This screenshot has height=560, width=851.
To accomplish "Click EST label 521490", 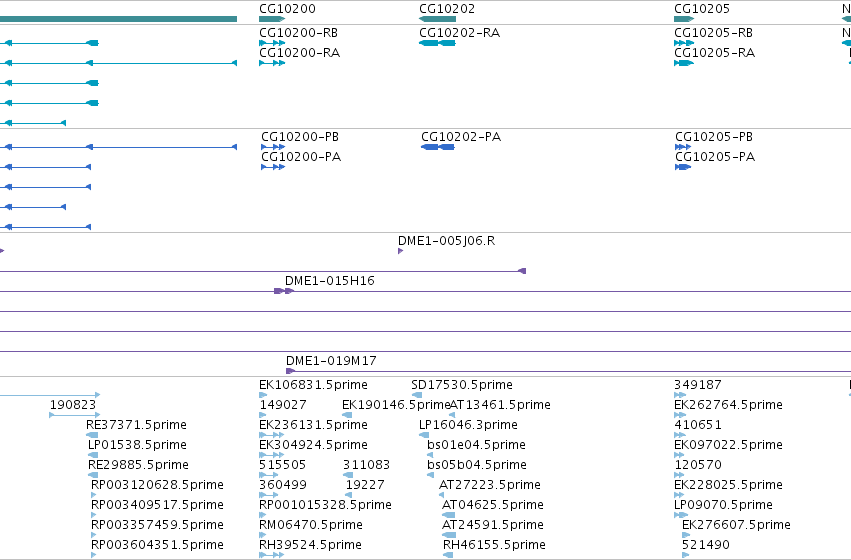I will coord(706,545).
